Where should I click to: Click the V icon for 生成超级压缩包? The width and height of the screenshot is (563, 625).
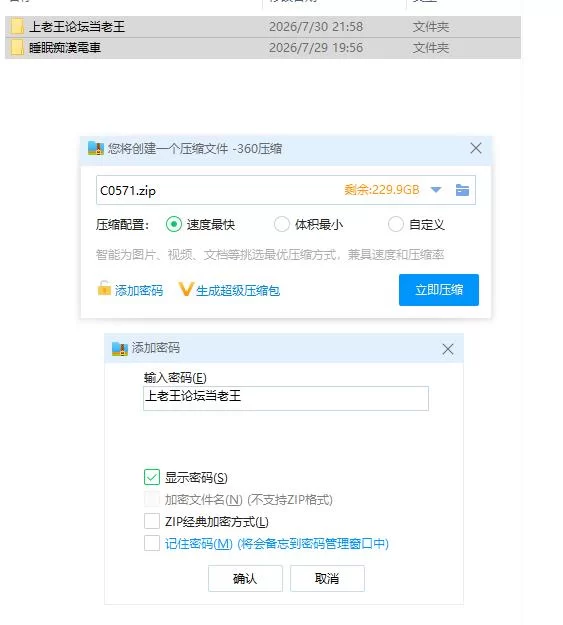(186, 289)
